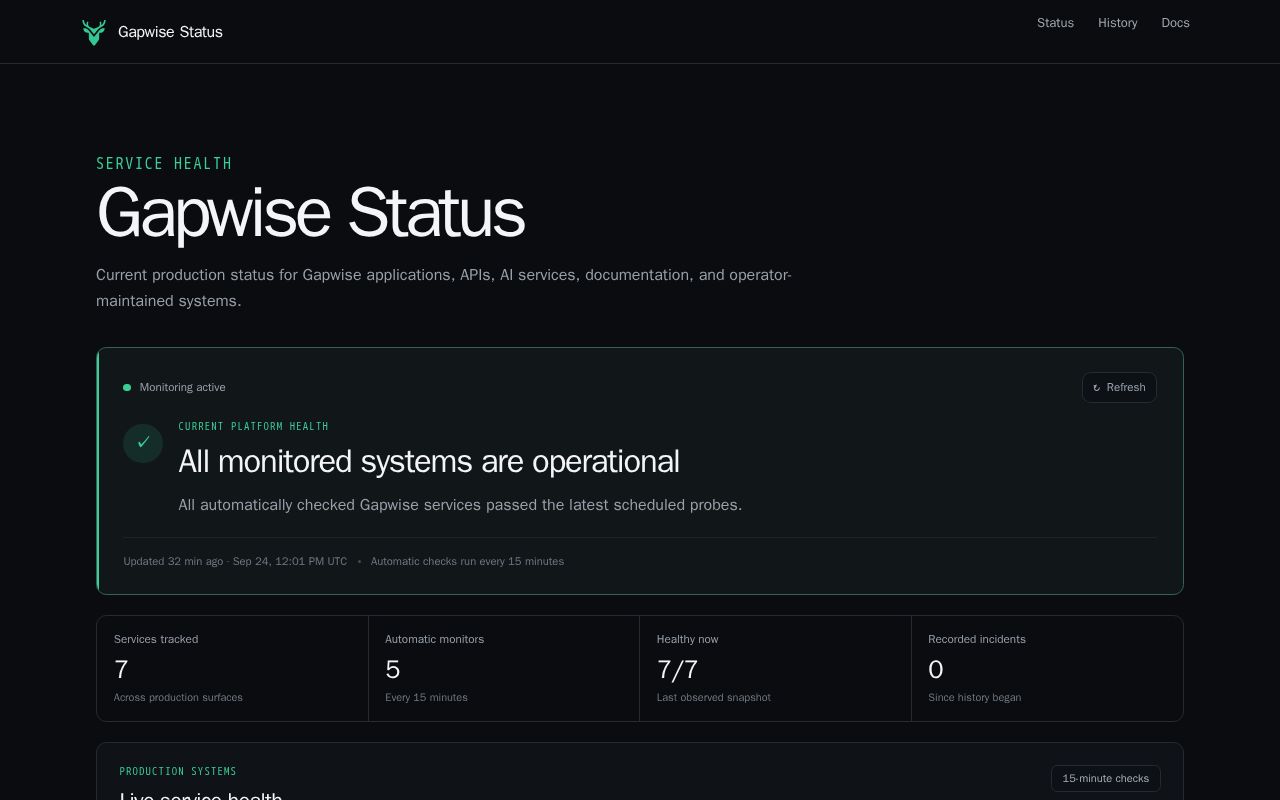Screen dimensions: 1280x800
Task: Click the 15-minute checks badge
Action: tap(1105, 778)
